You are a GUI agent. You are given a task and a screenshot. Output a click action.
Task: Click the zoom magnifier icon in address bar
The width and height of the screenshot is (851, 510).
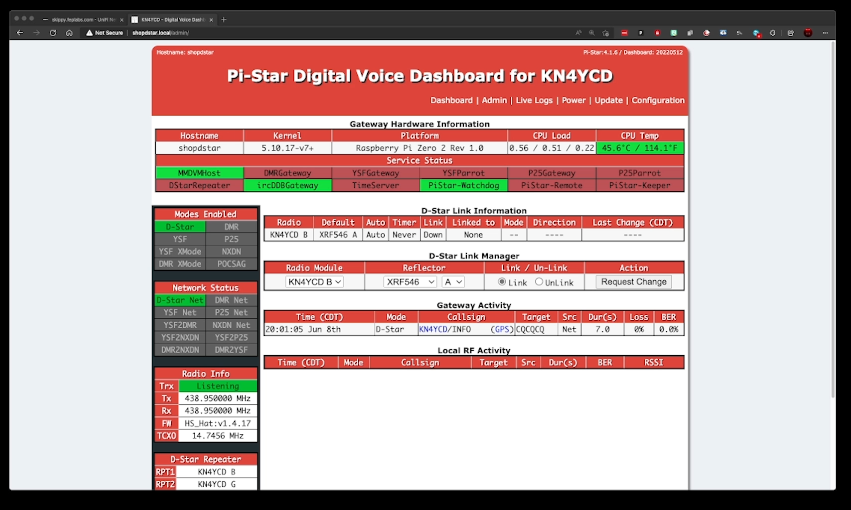[590, 32]
